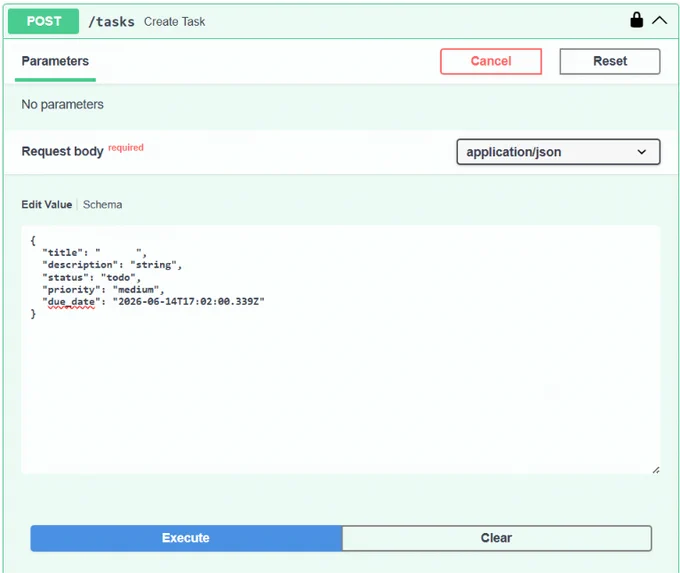The width and height of the screenshot is (680, 573).
Task: Click the Request body label
Action: (62, 151)
